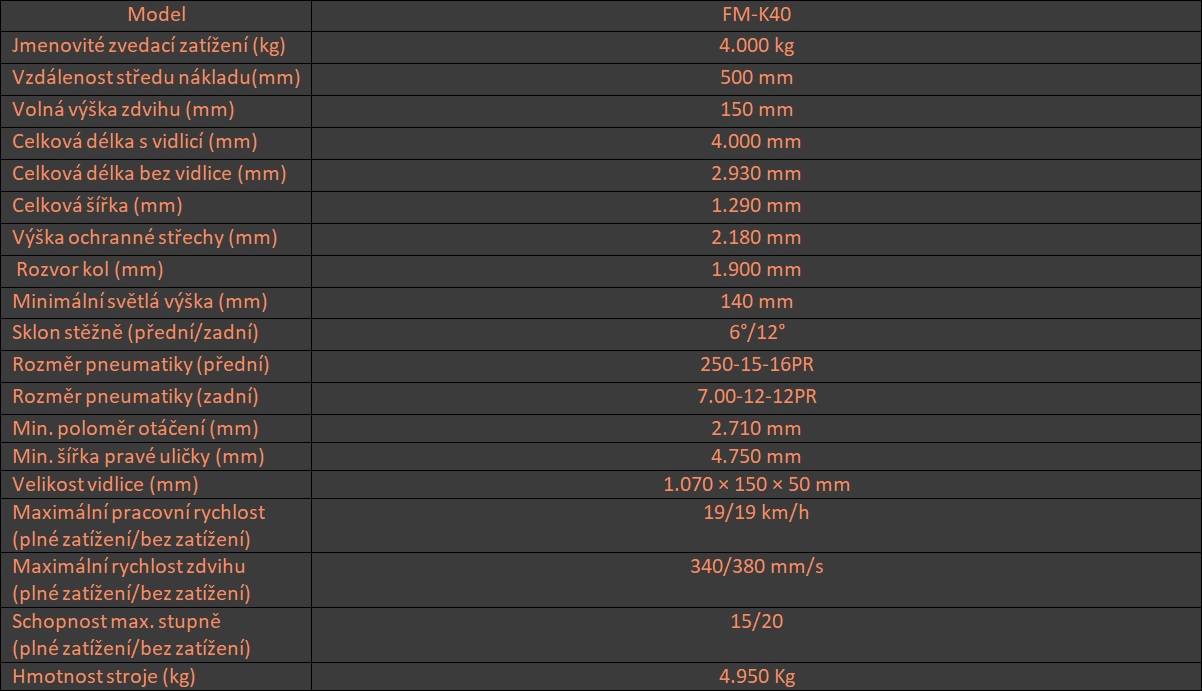Click 'Celková délka bez vidlice (mm)' label
This screenshot has width=1202, height=691.
tap(149, 173)
